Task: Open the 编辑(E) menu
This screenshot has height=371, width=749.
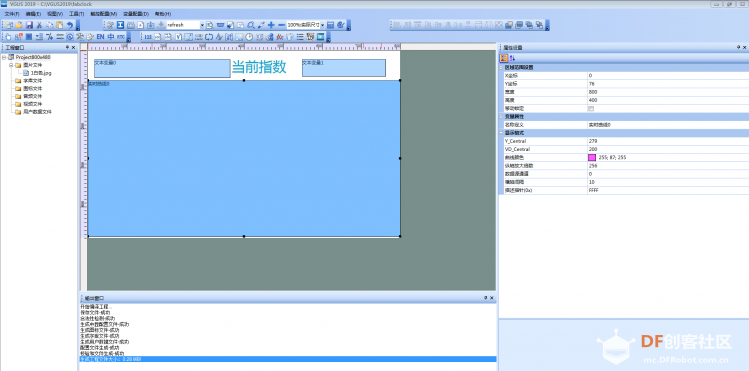Action: pos(33,14)
